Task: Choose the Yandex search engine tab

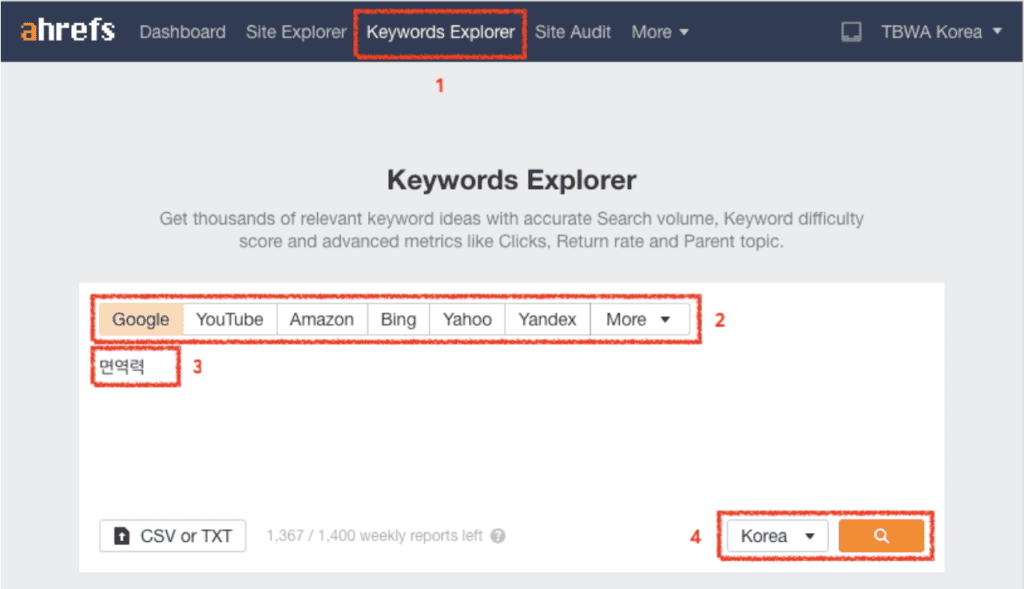Action: [547, 319]
